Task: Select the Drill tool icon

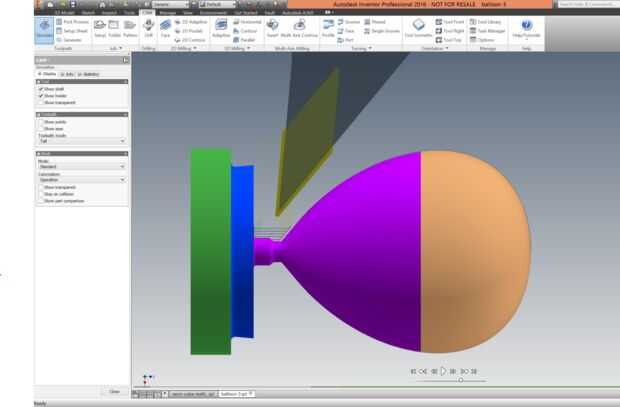Action: click(x=148, y=28)
